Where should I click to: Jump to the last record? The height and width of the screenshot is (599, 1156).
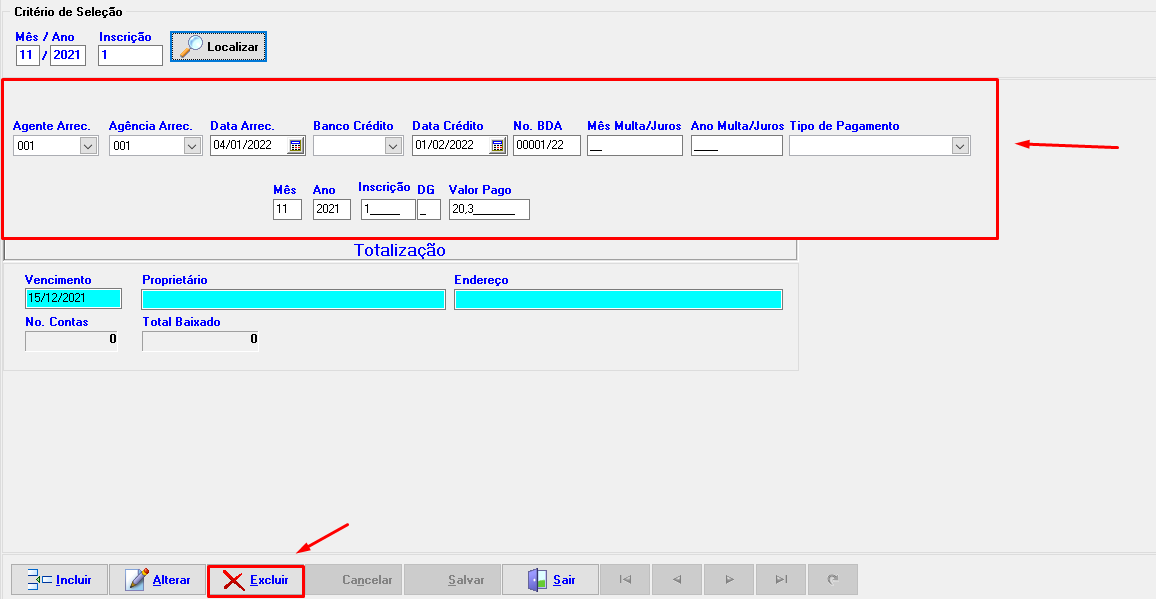[x=781, y=580]
